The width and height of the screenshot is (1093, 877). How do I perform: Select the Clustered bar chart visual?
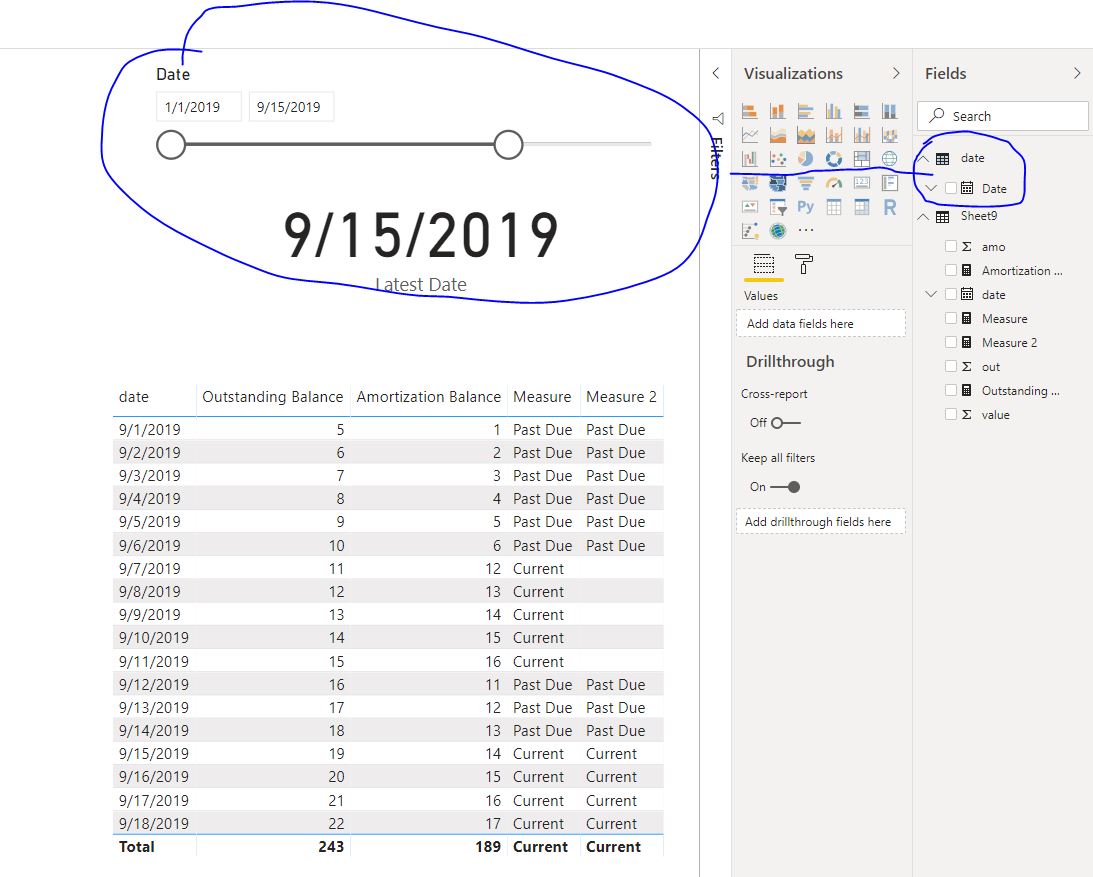pyautogui.click(x=806, y=111)
